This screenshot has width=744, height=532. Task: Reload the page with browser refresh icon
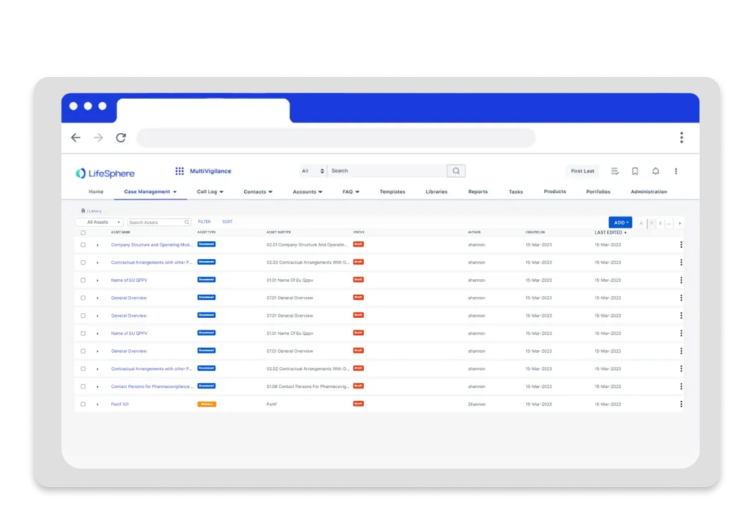pos(121,138)
